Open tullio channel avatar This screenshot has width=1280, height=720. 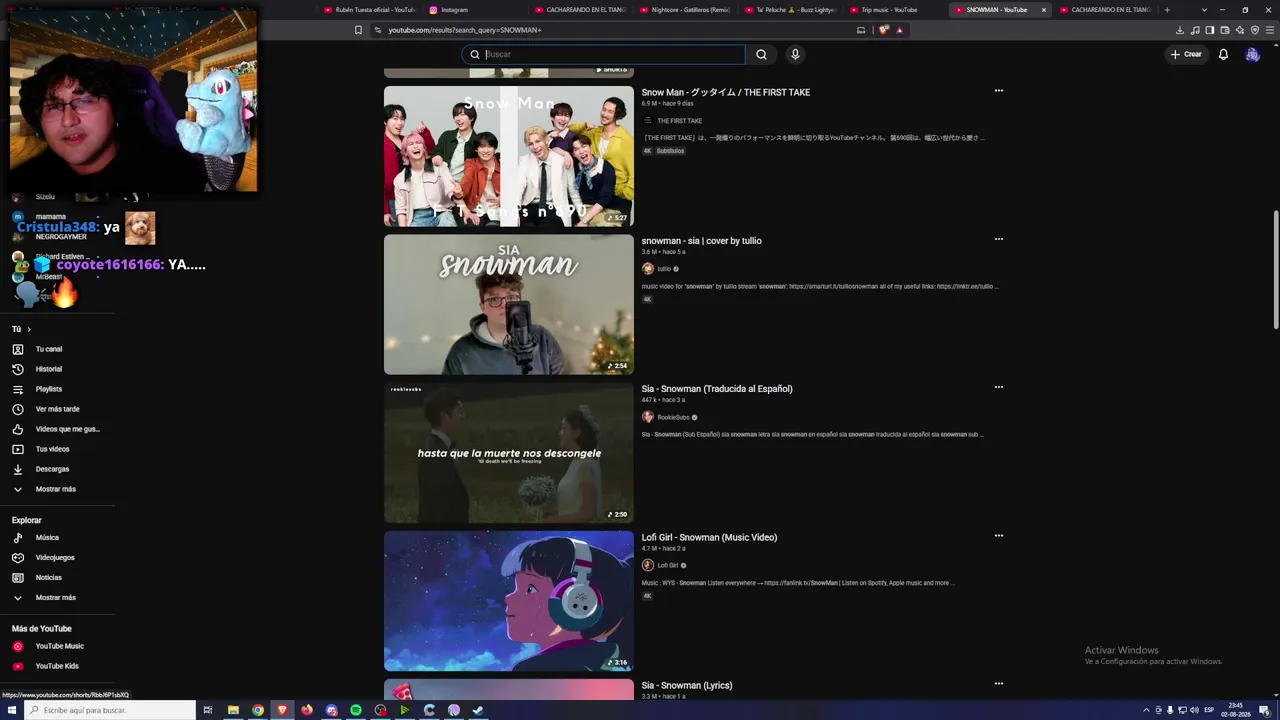coord(648,269)
